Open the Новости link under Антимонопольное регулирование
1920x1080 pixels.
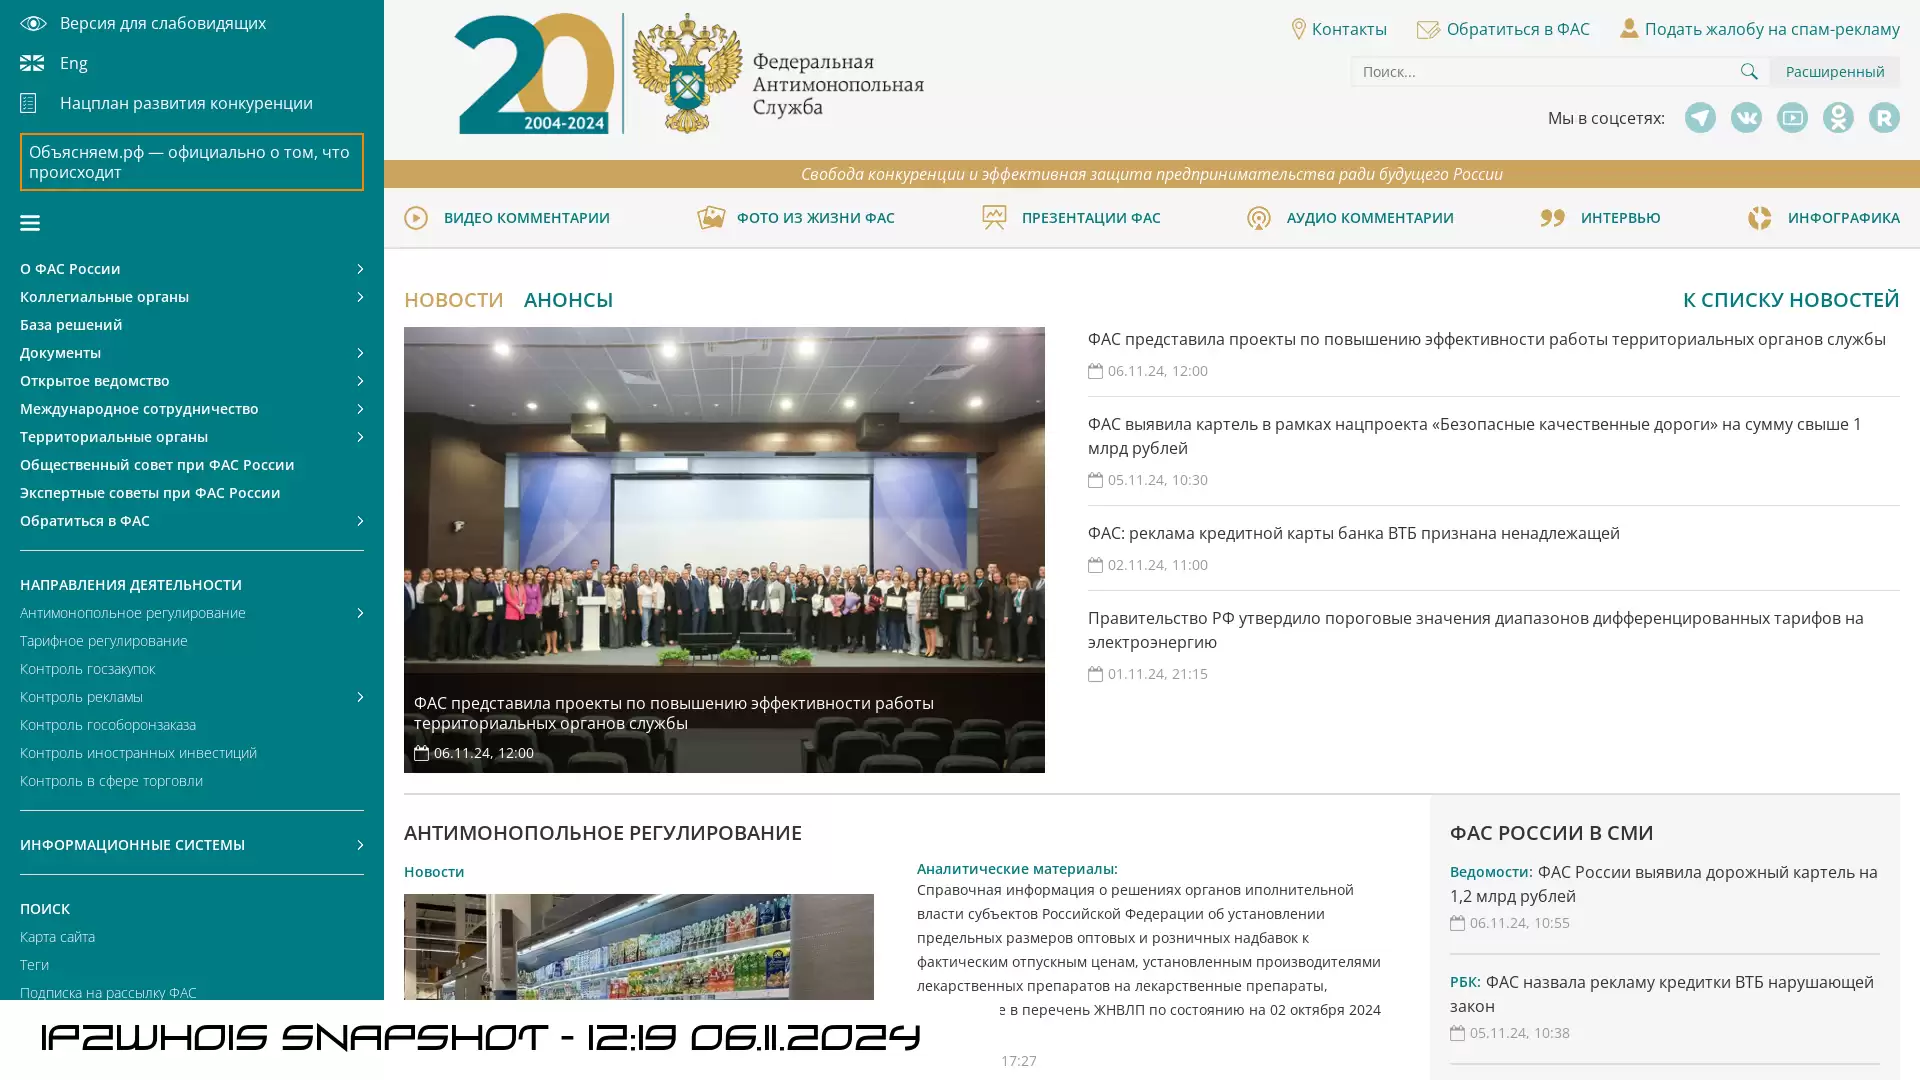[x=434, y=872]
